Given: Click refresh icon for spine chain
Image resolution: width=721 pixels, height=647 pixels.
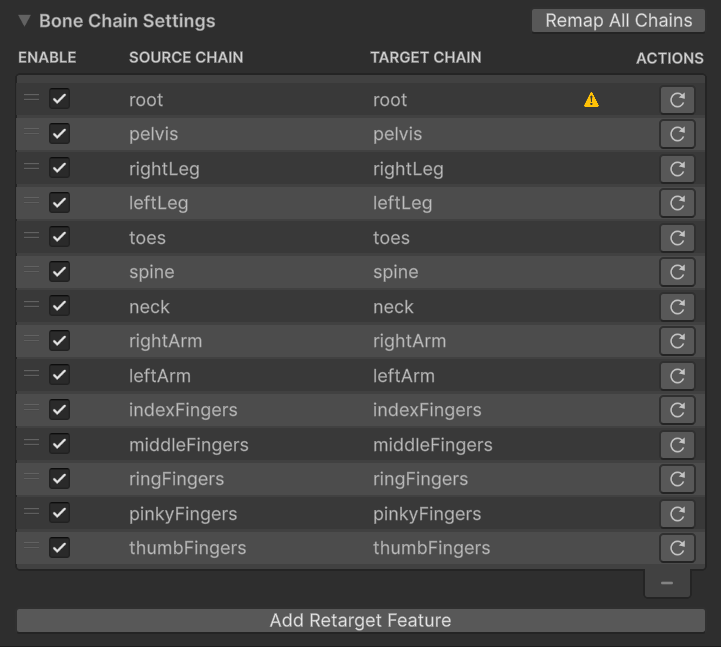Looking at the screenshot, I should (677, 272).
